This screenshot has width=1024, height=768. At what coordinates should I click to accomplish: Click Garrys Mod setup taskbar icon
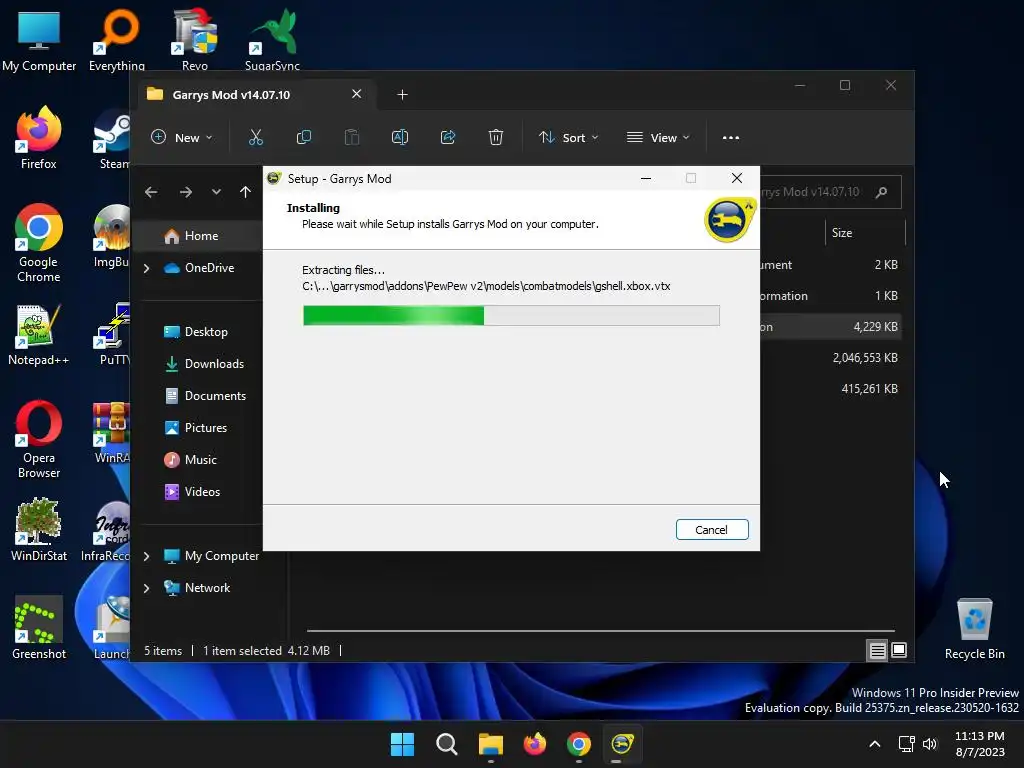(622, 744)
